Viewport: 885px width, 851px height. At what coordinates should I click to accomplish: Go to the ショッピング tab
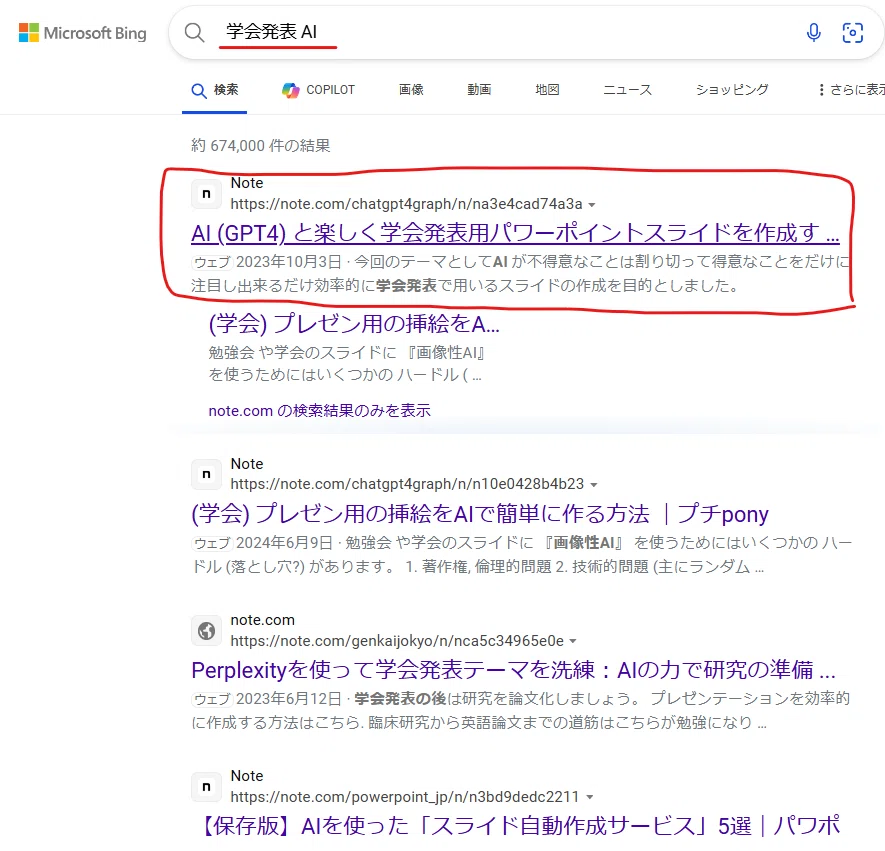[x=732, y=90]
